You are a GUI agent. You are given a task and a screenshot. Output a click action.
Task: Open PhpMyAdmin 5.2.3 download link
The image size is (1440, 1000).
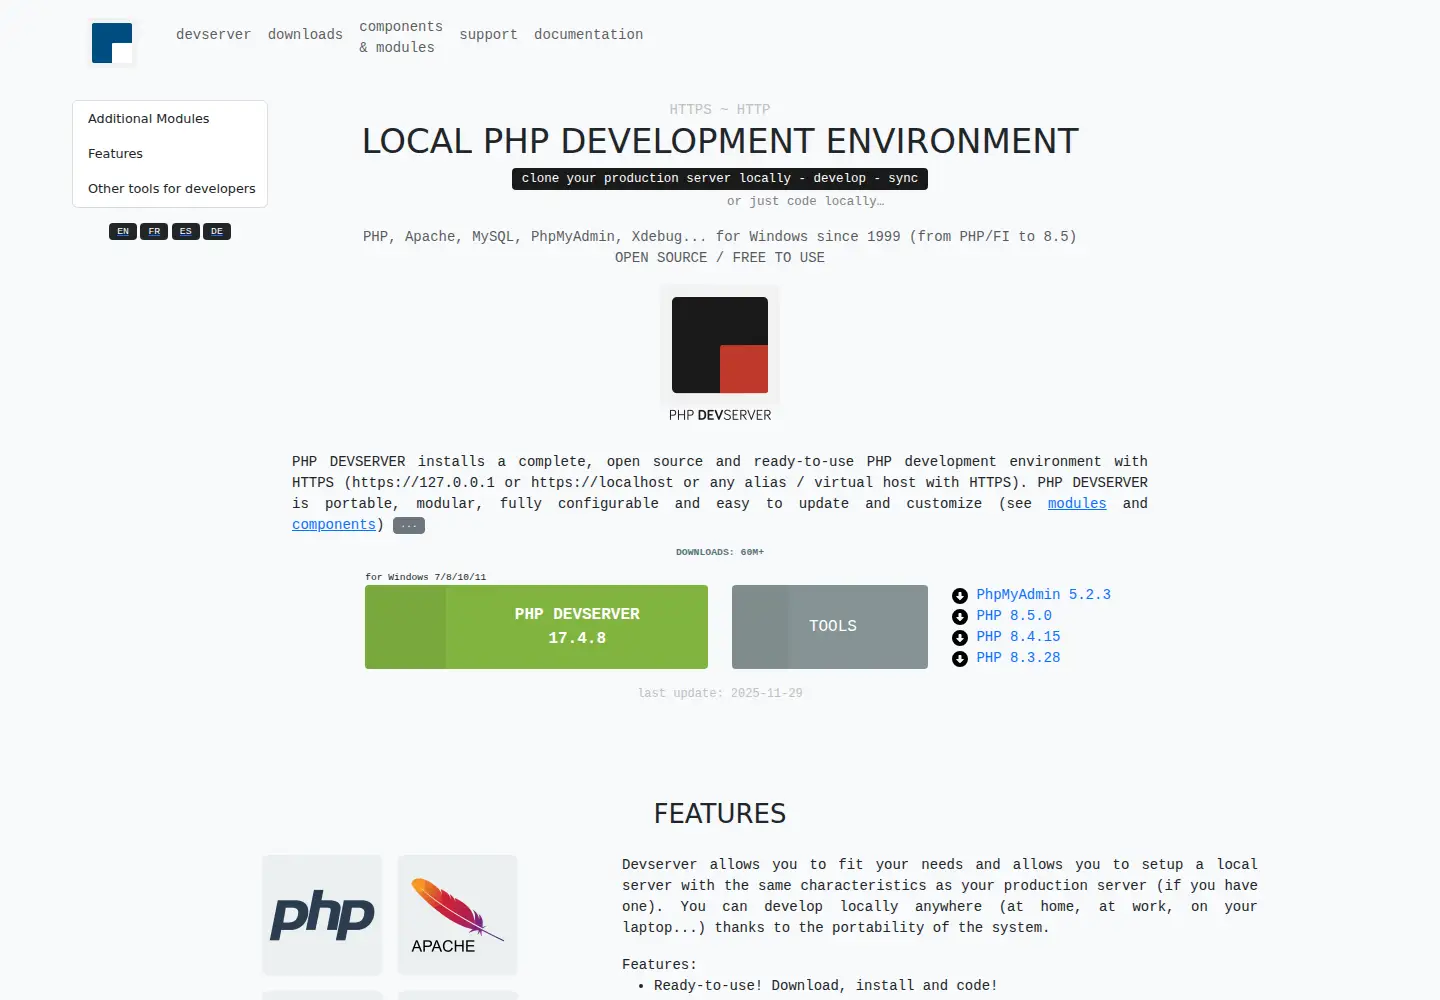click(x=1044, y=594)
